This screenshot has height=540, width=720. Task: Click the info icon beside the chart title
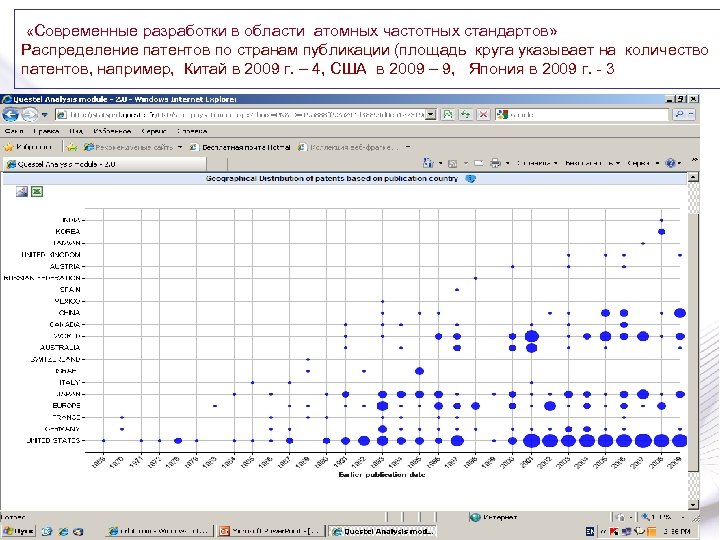point(470,179)
